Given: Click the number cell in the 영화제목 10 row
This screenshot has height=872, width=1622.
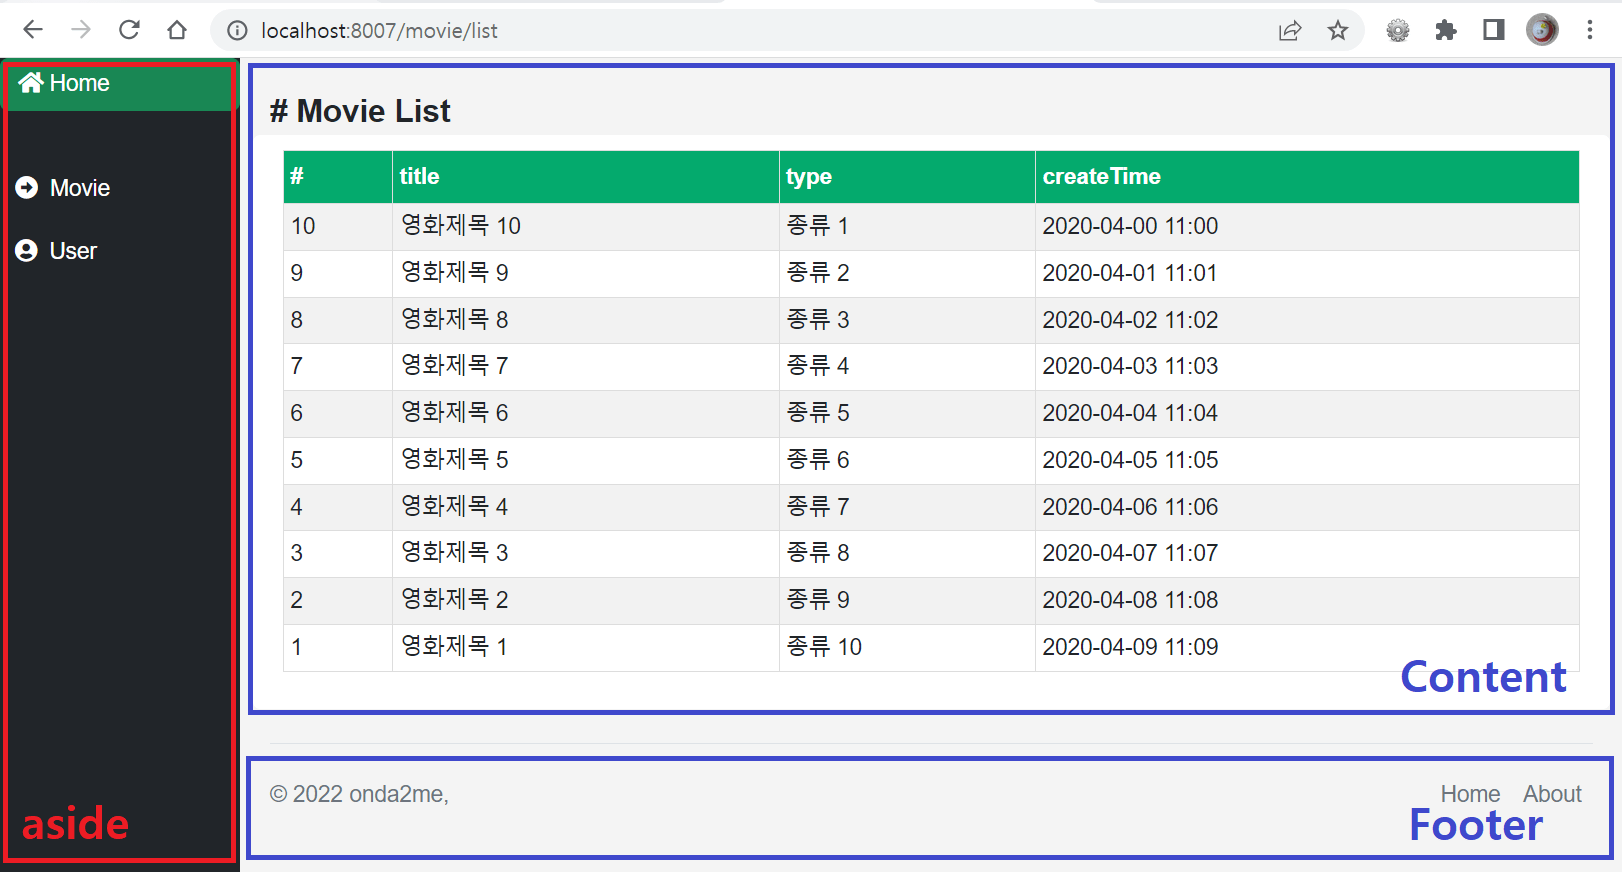Looking at the screenshot, I should click(338, 226).
